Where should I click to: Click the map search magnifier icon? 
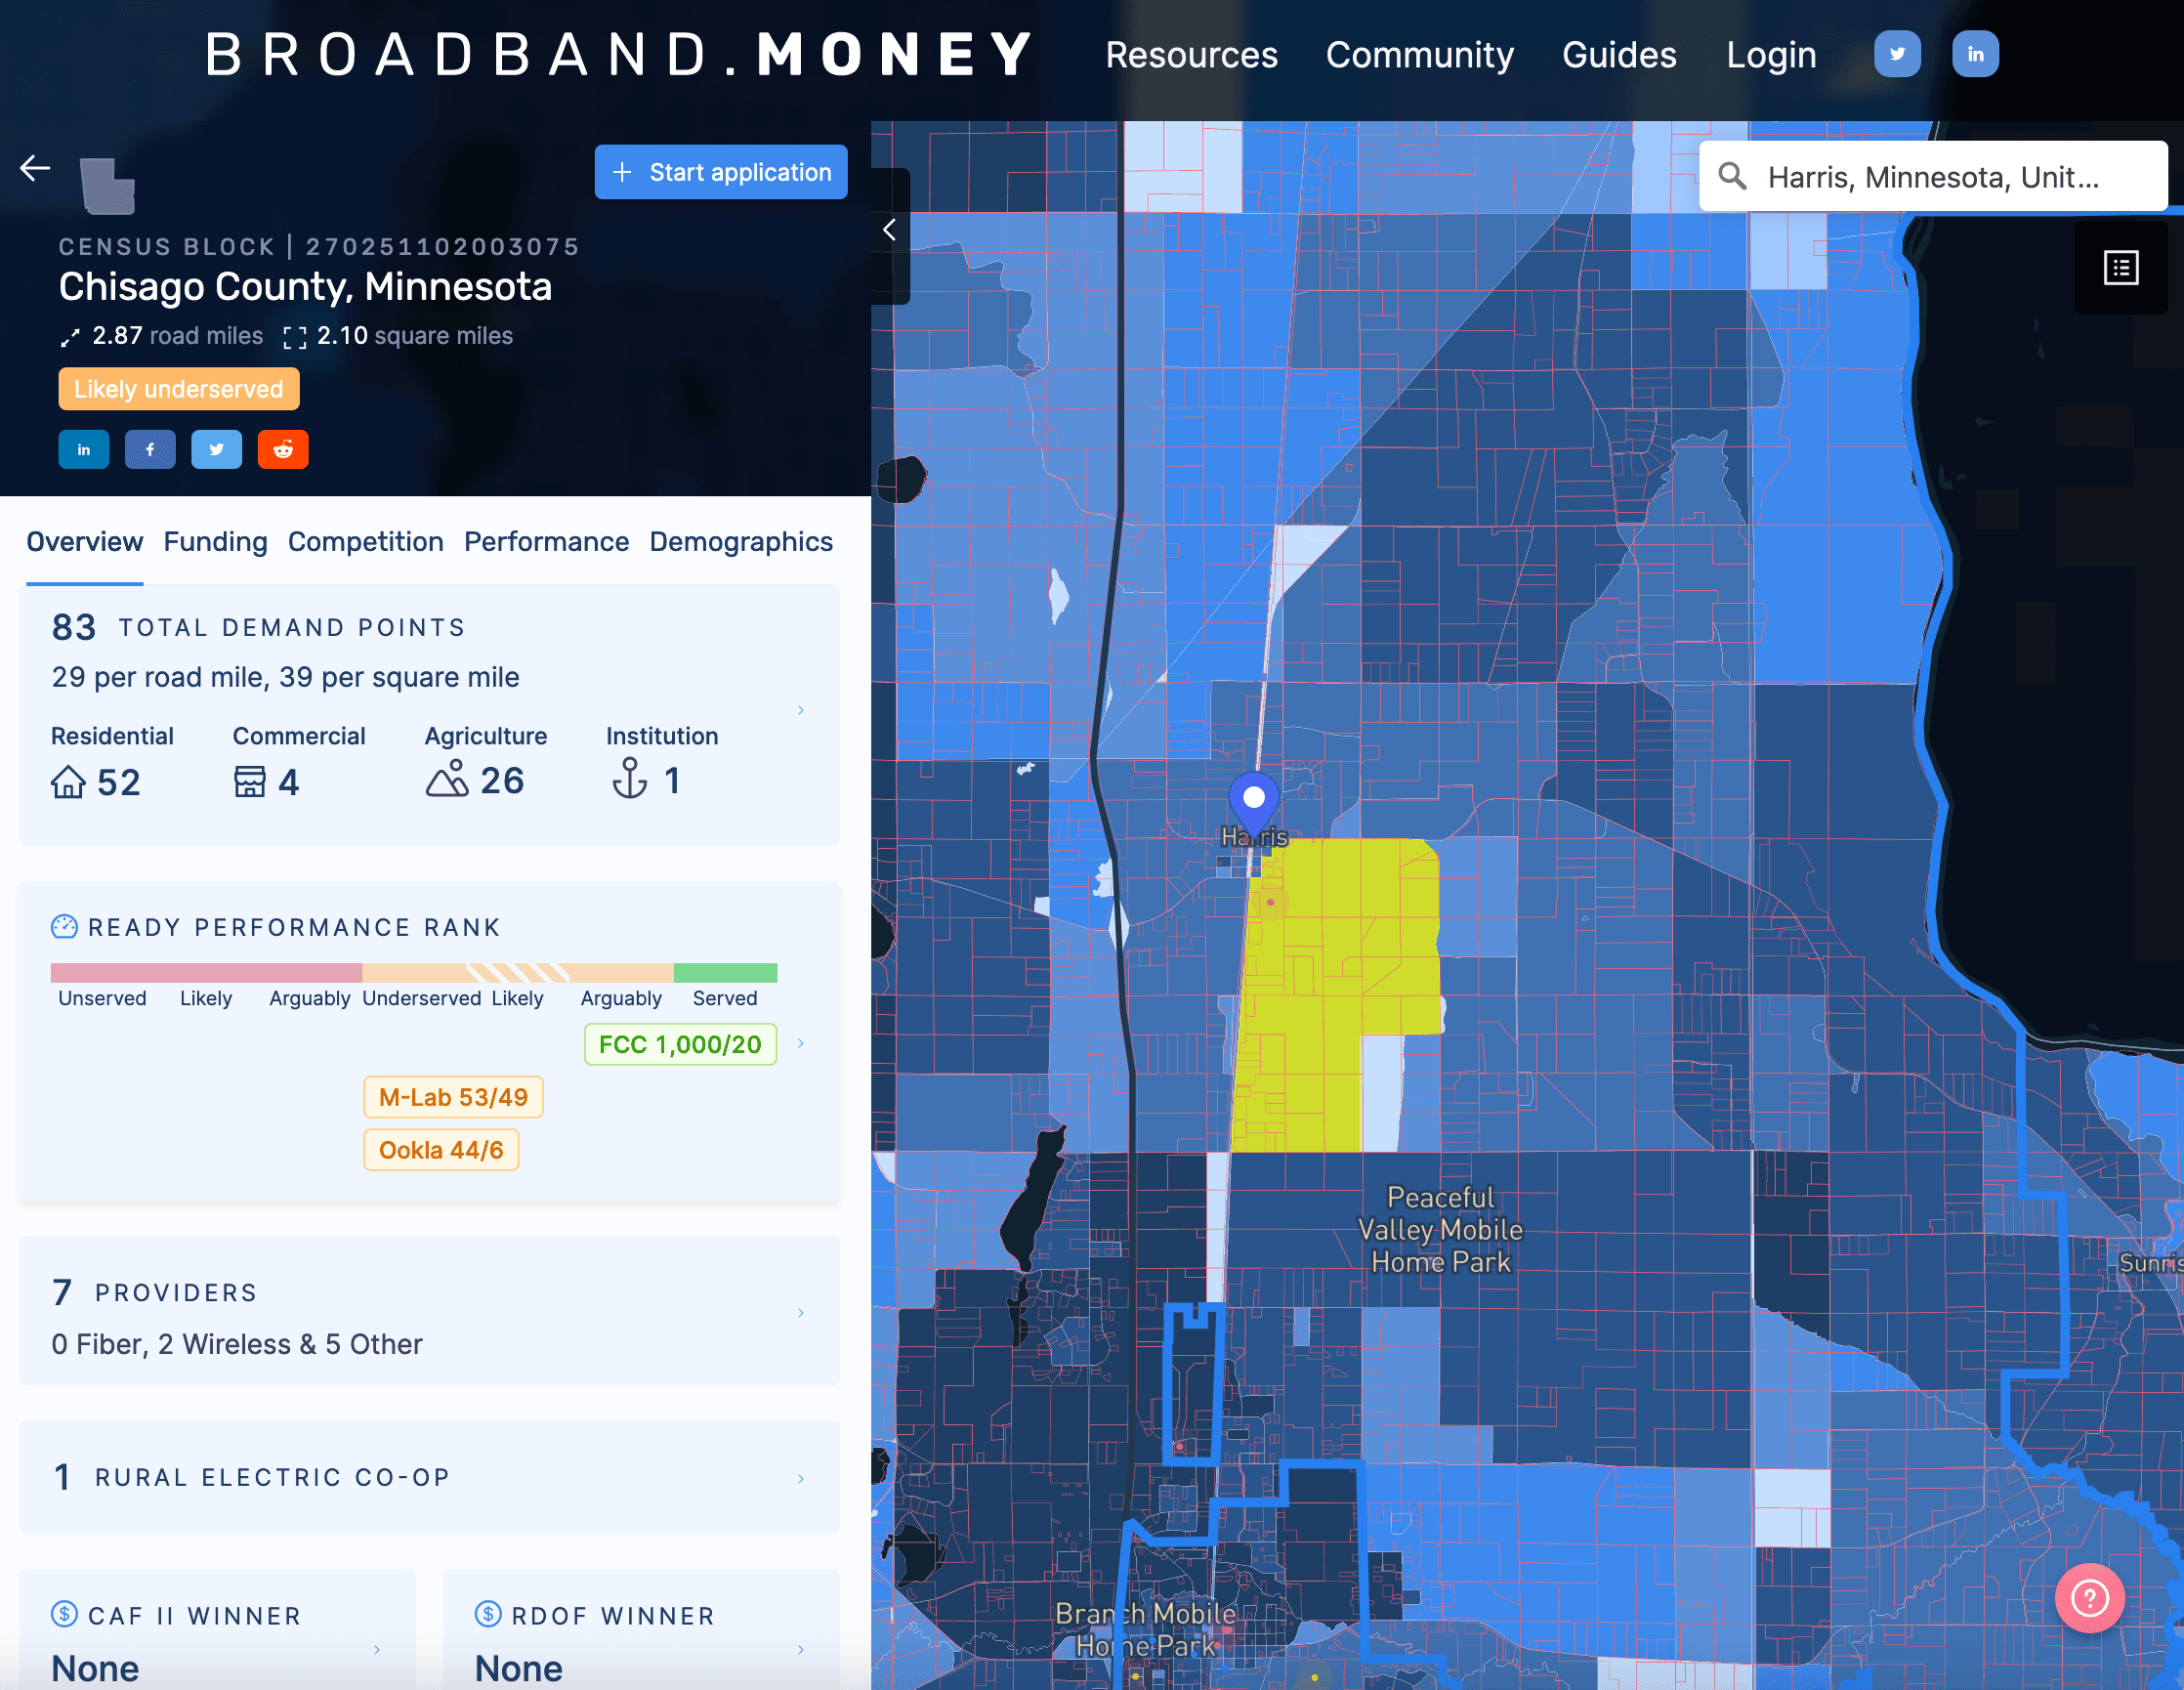[1733, 177]
